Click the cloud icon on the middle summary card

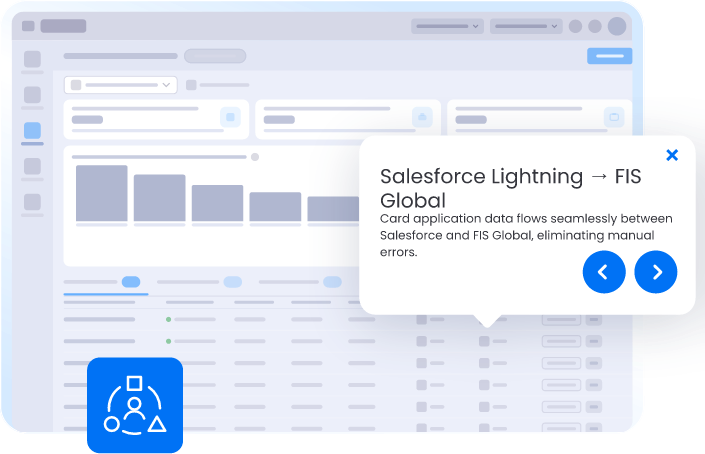point(422,117)
